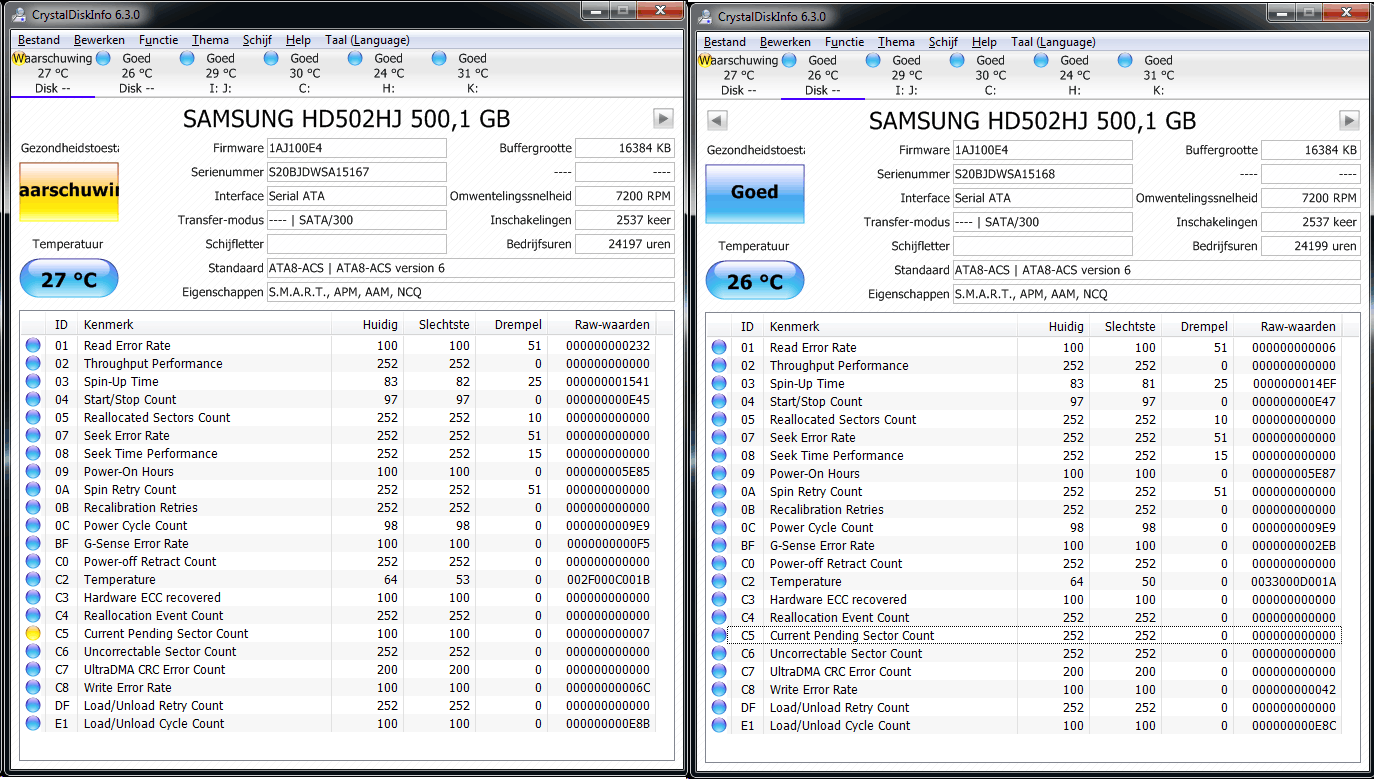This screenshot has height=782, width=1376.
Task: Click Bedrijfsuren field showing 24199 uren
Action: [x=1311, y=246]
